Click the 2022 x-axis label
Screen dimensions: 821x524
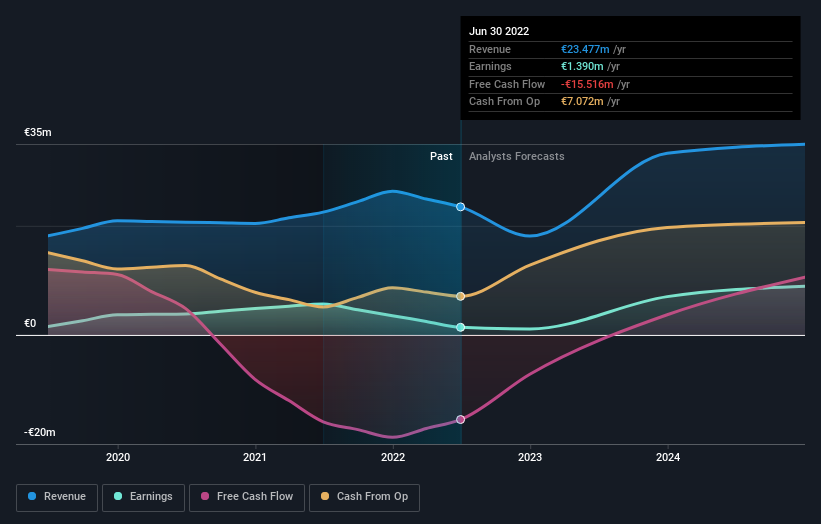[393, 457]
